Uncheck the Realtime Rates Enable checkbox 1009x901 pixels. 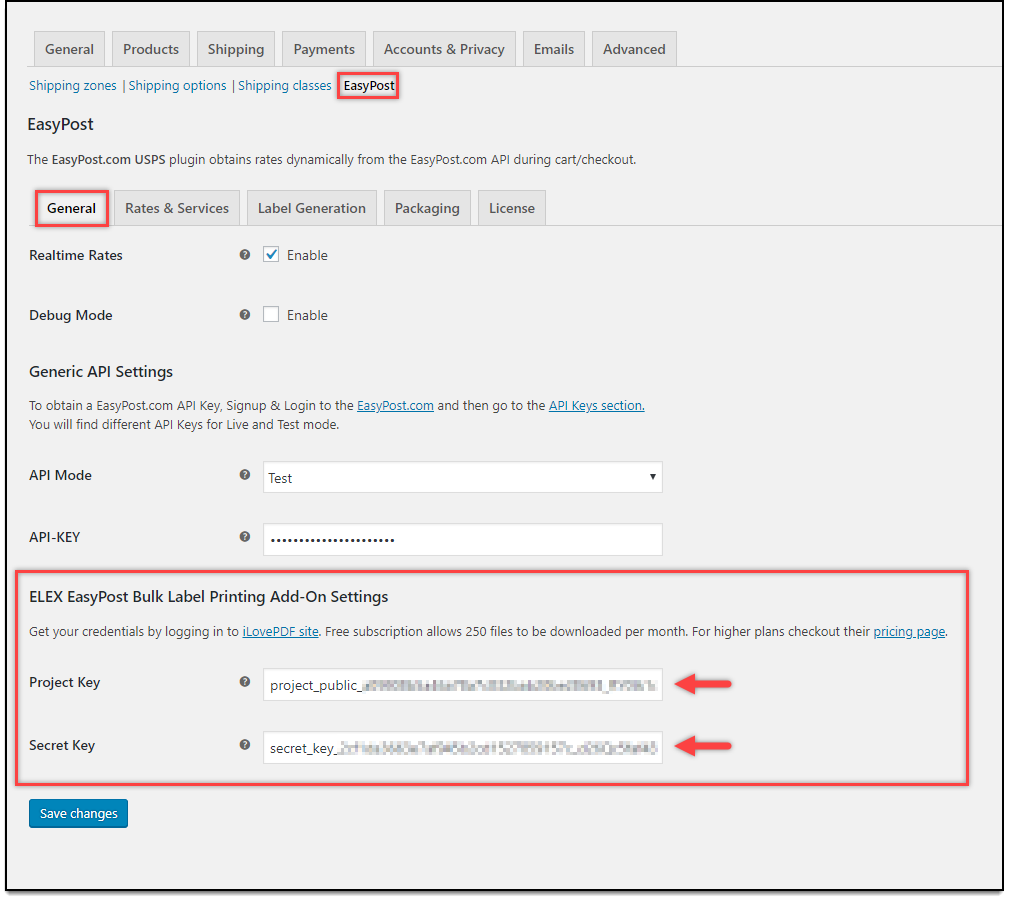(x=271, y=255)
